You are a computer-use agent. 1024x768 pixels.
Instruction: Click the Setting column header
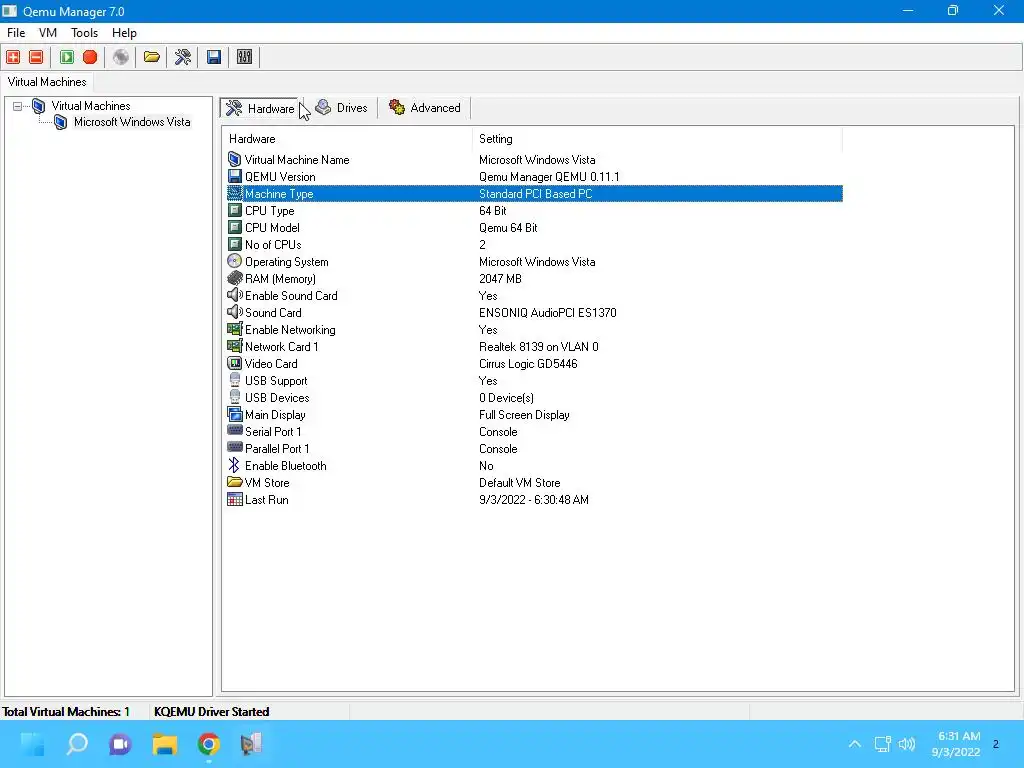(658, 138)
